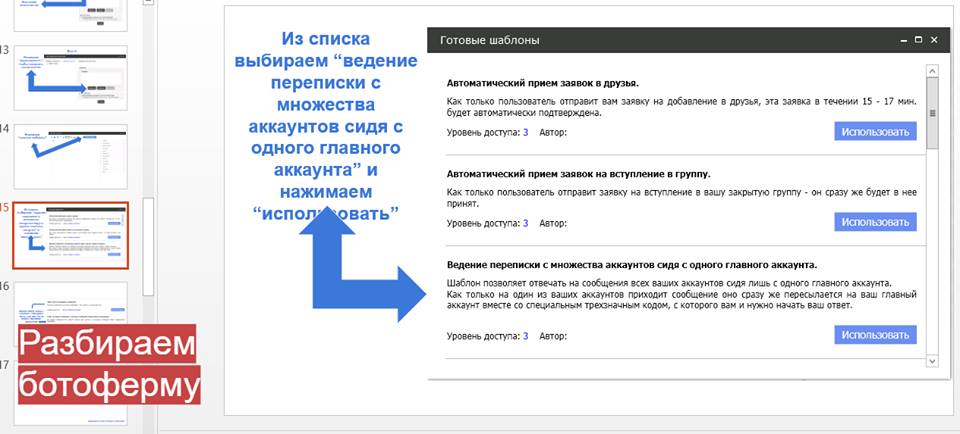Click the template list scrollbar thumb

tap(932, 112)
